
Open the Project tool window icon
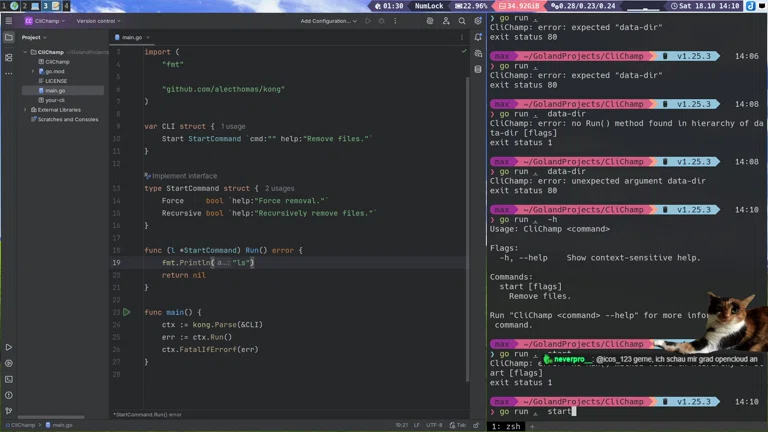(9, 37)
